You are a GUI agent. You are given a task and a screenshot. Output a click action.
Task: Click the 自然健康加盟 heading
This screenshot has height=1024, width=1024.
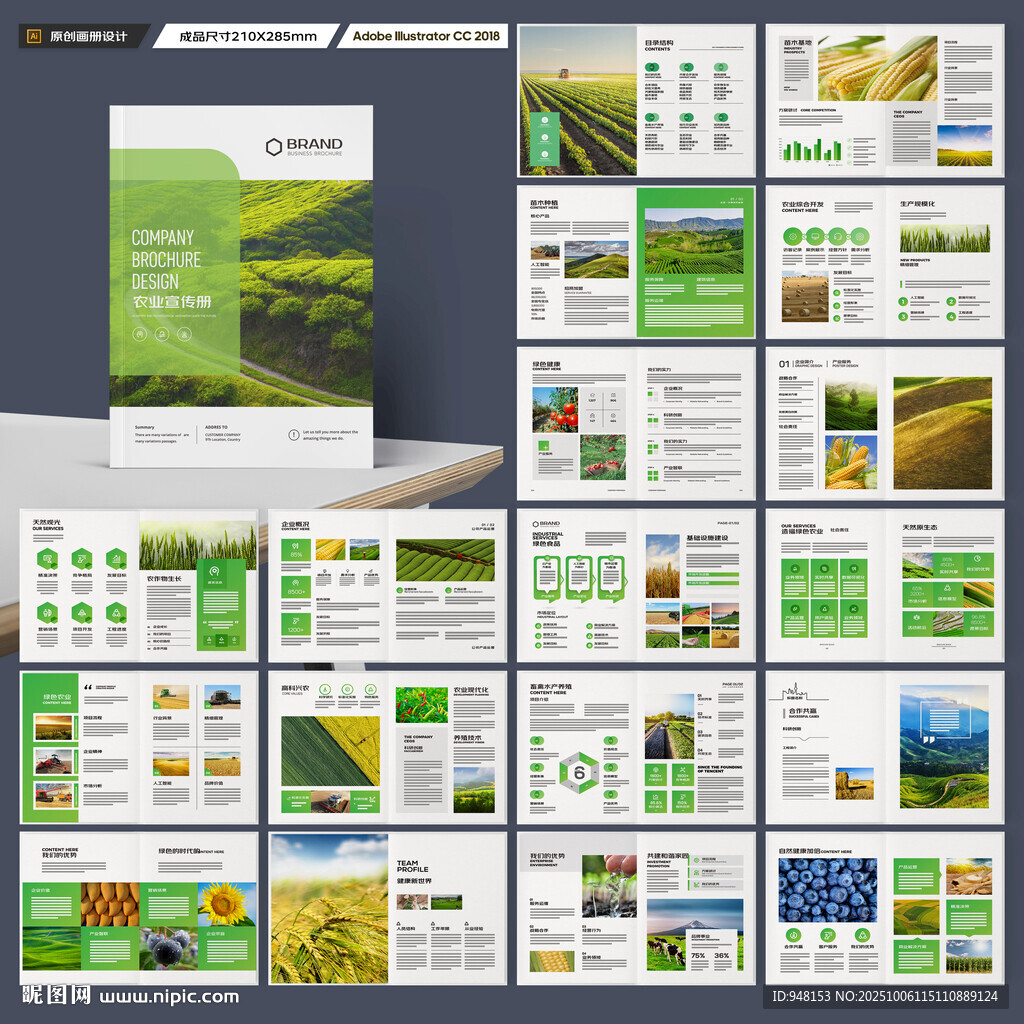point(799,852)
